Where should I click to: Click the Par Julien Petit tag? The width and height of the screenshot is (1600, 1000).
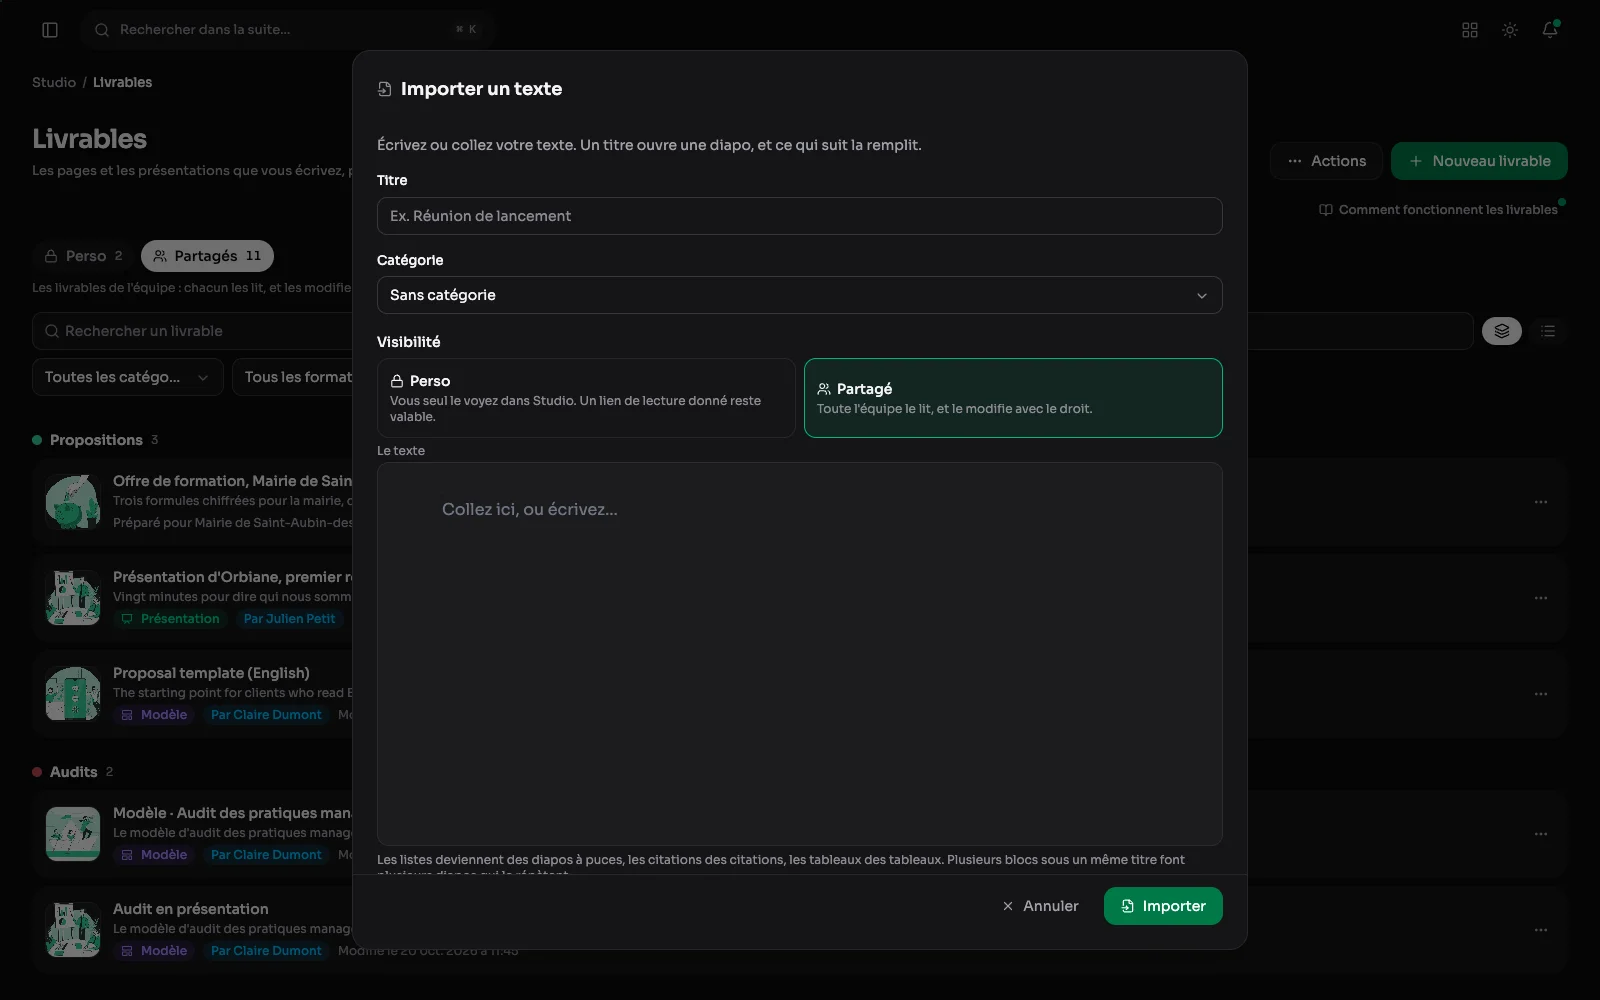click(x=289, y=619)
